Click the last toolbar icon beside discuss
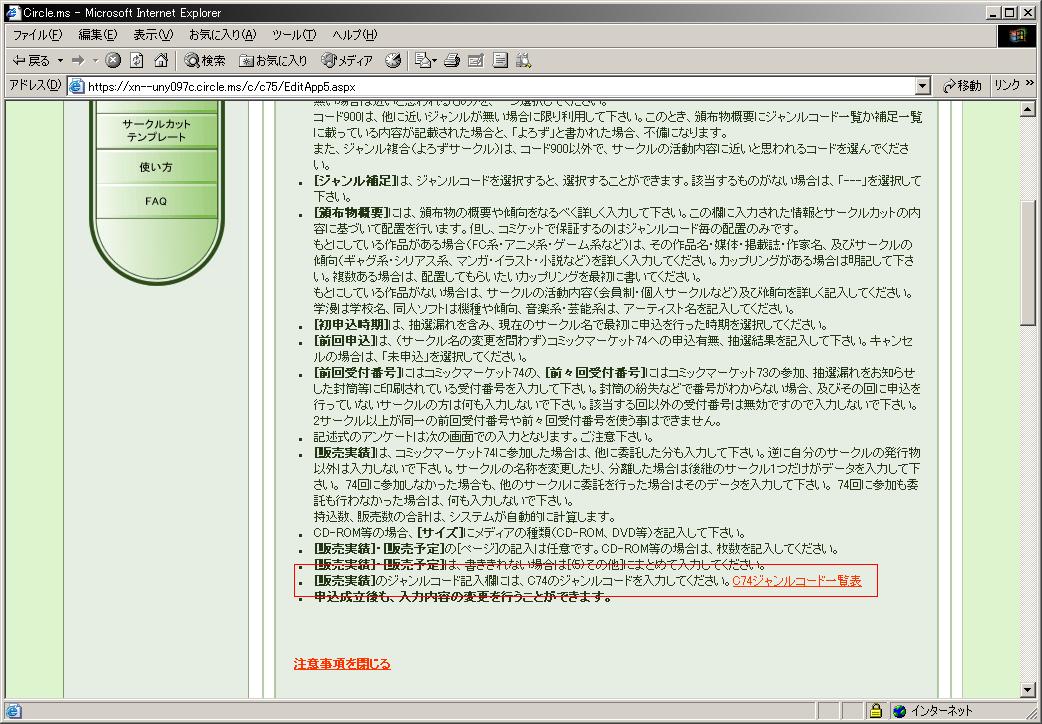The height and width of the screenshot is (724, 1042). (x=524, y=60)
